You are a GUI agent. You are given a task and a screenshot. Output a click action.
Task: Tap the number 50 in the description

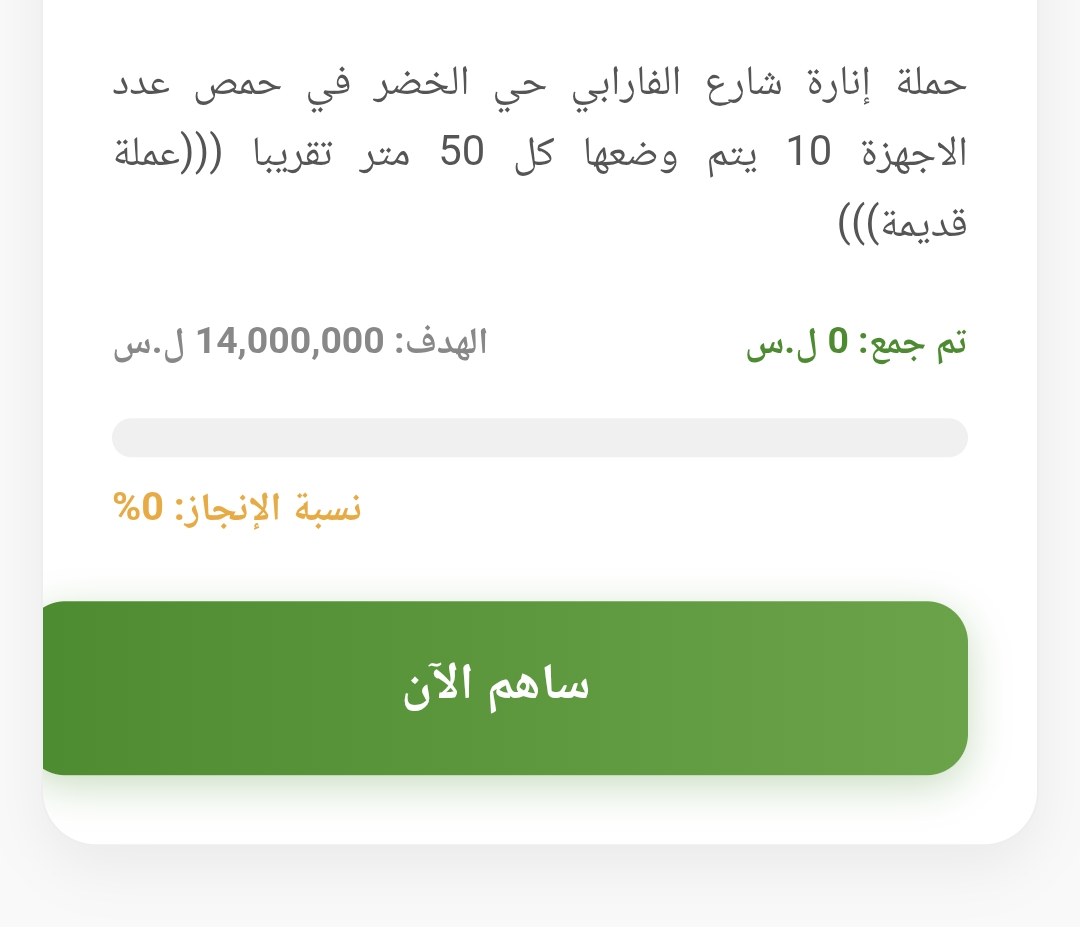[x=462, y=153]
